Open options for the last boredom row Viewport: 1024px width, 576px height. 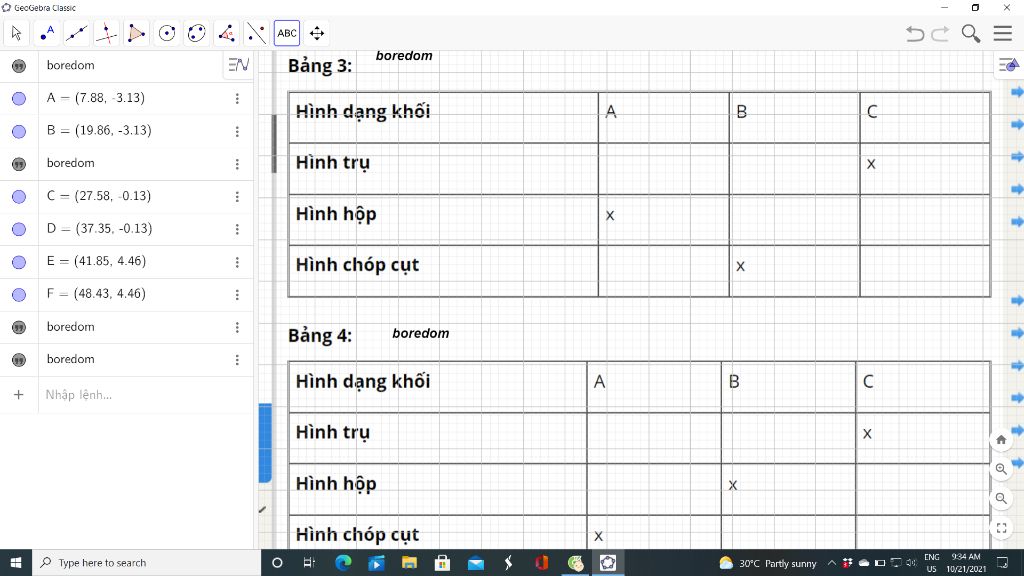click(x=237, y=360)
